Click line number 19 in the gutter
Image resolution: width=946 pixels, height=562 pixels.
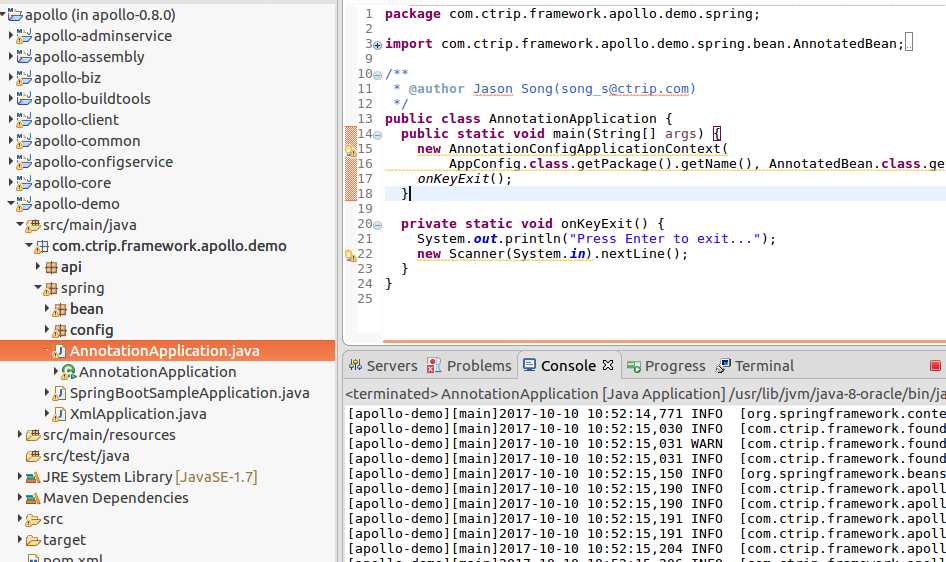[x=365, y=209]
